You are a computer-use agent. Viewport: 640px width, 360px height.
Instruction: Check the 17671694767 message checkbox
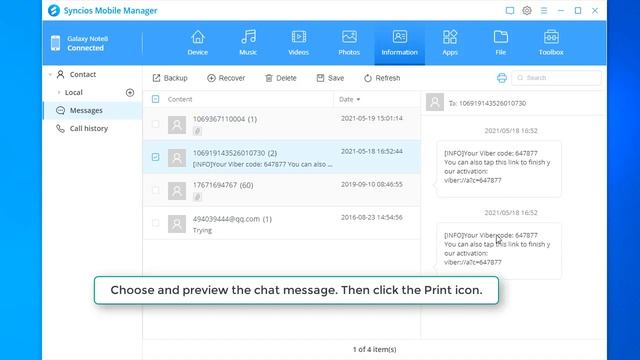156,190
